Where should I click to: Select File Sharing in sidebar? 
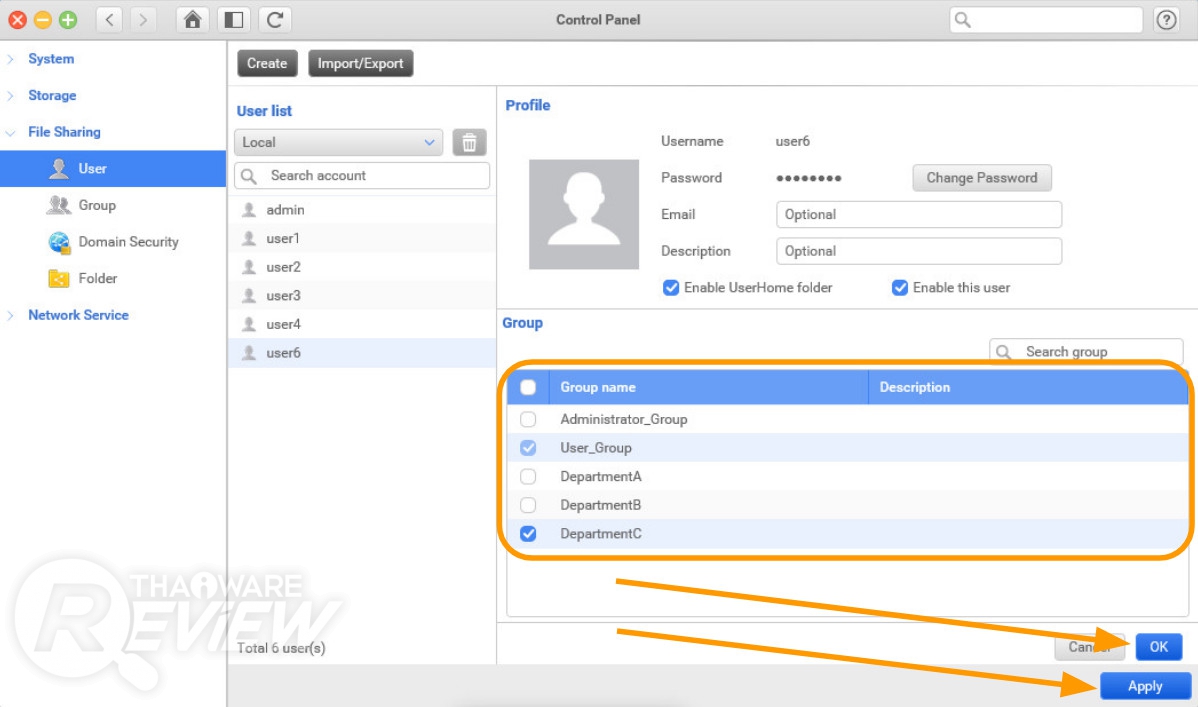click(64, 132)
